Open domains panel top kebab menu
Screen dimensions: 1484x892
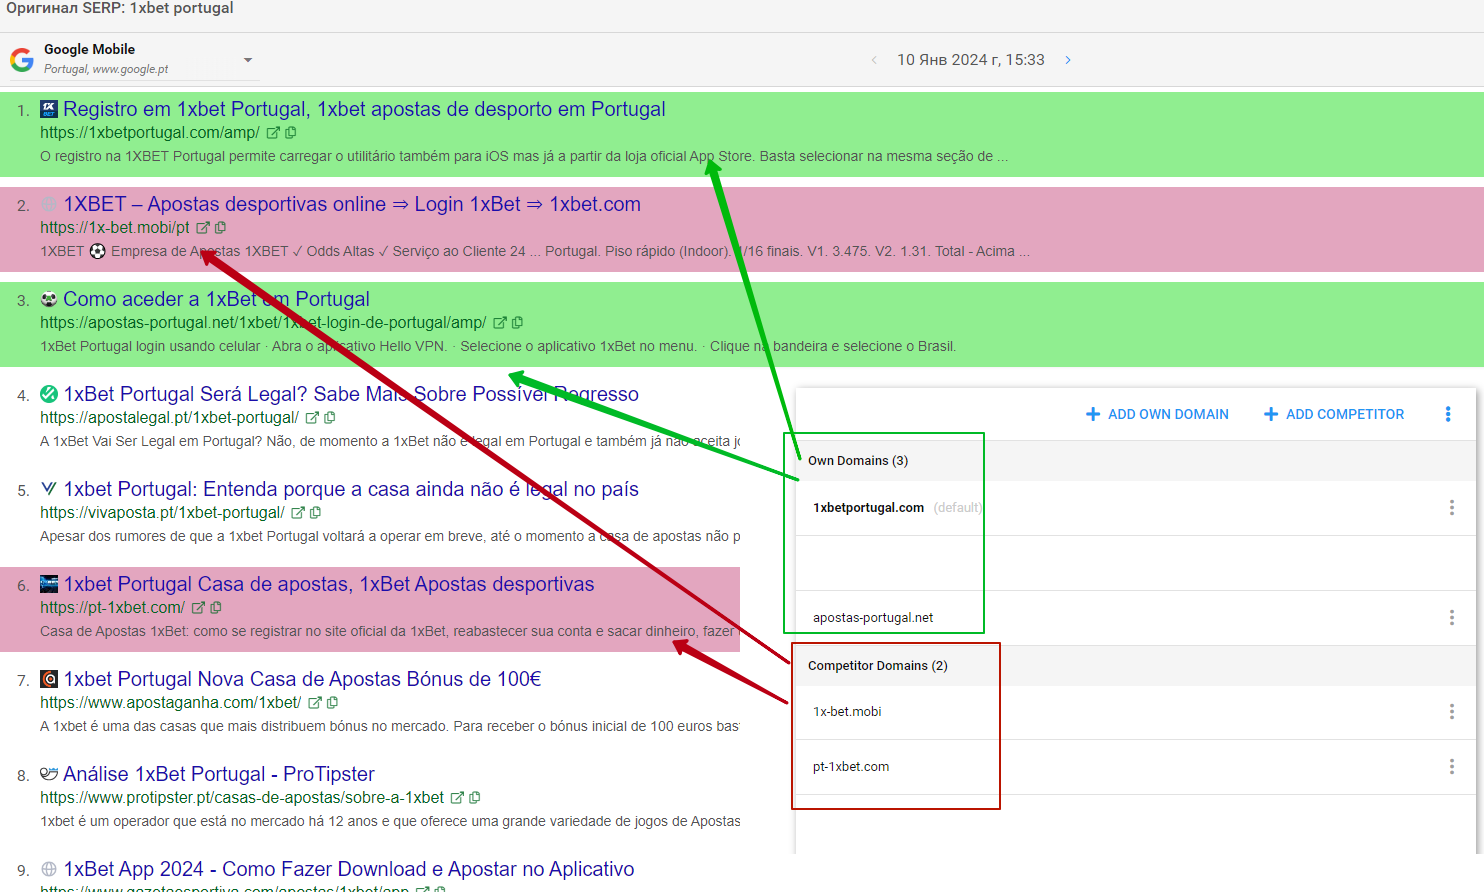[x=1448, y=414]
